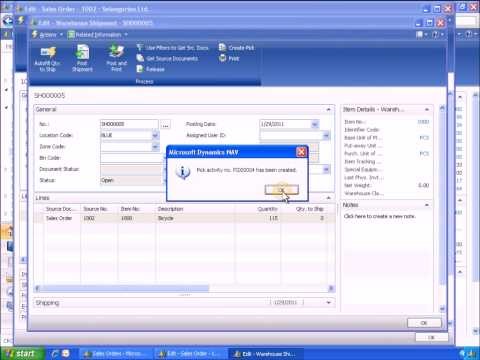Confirm the pick created message with OK
The height and width of the screenshot is (360, 480).
[x=281, y=190]
